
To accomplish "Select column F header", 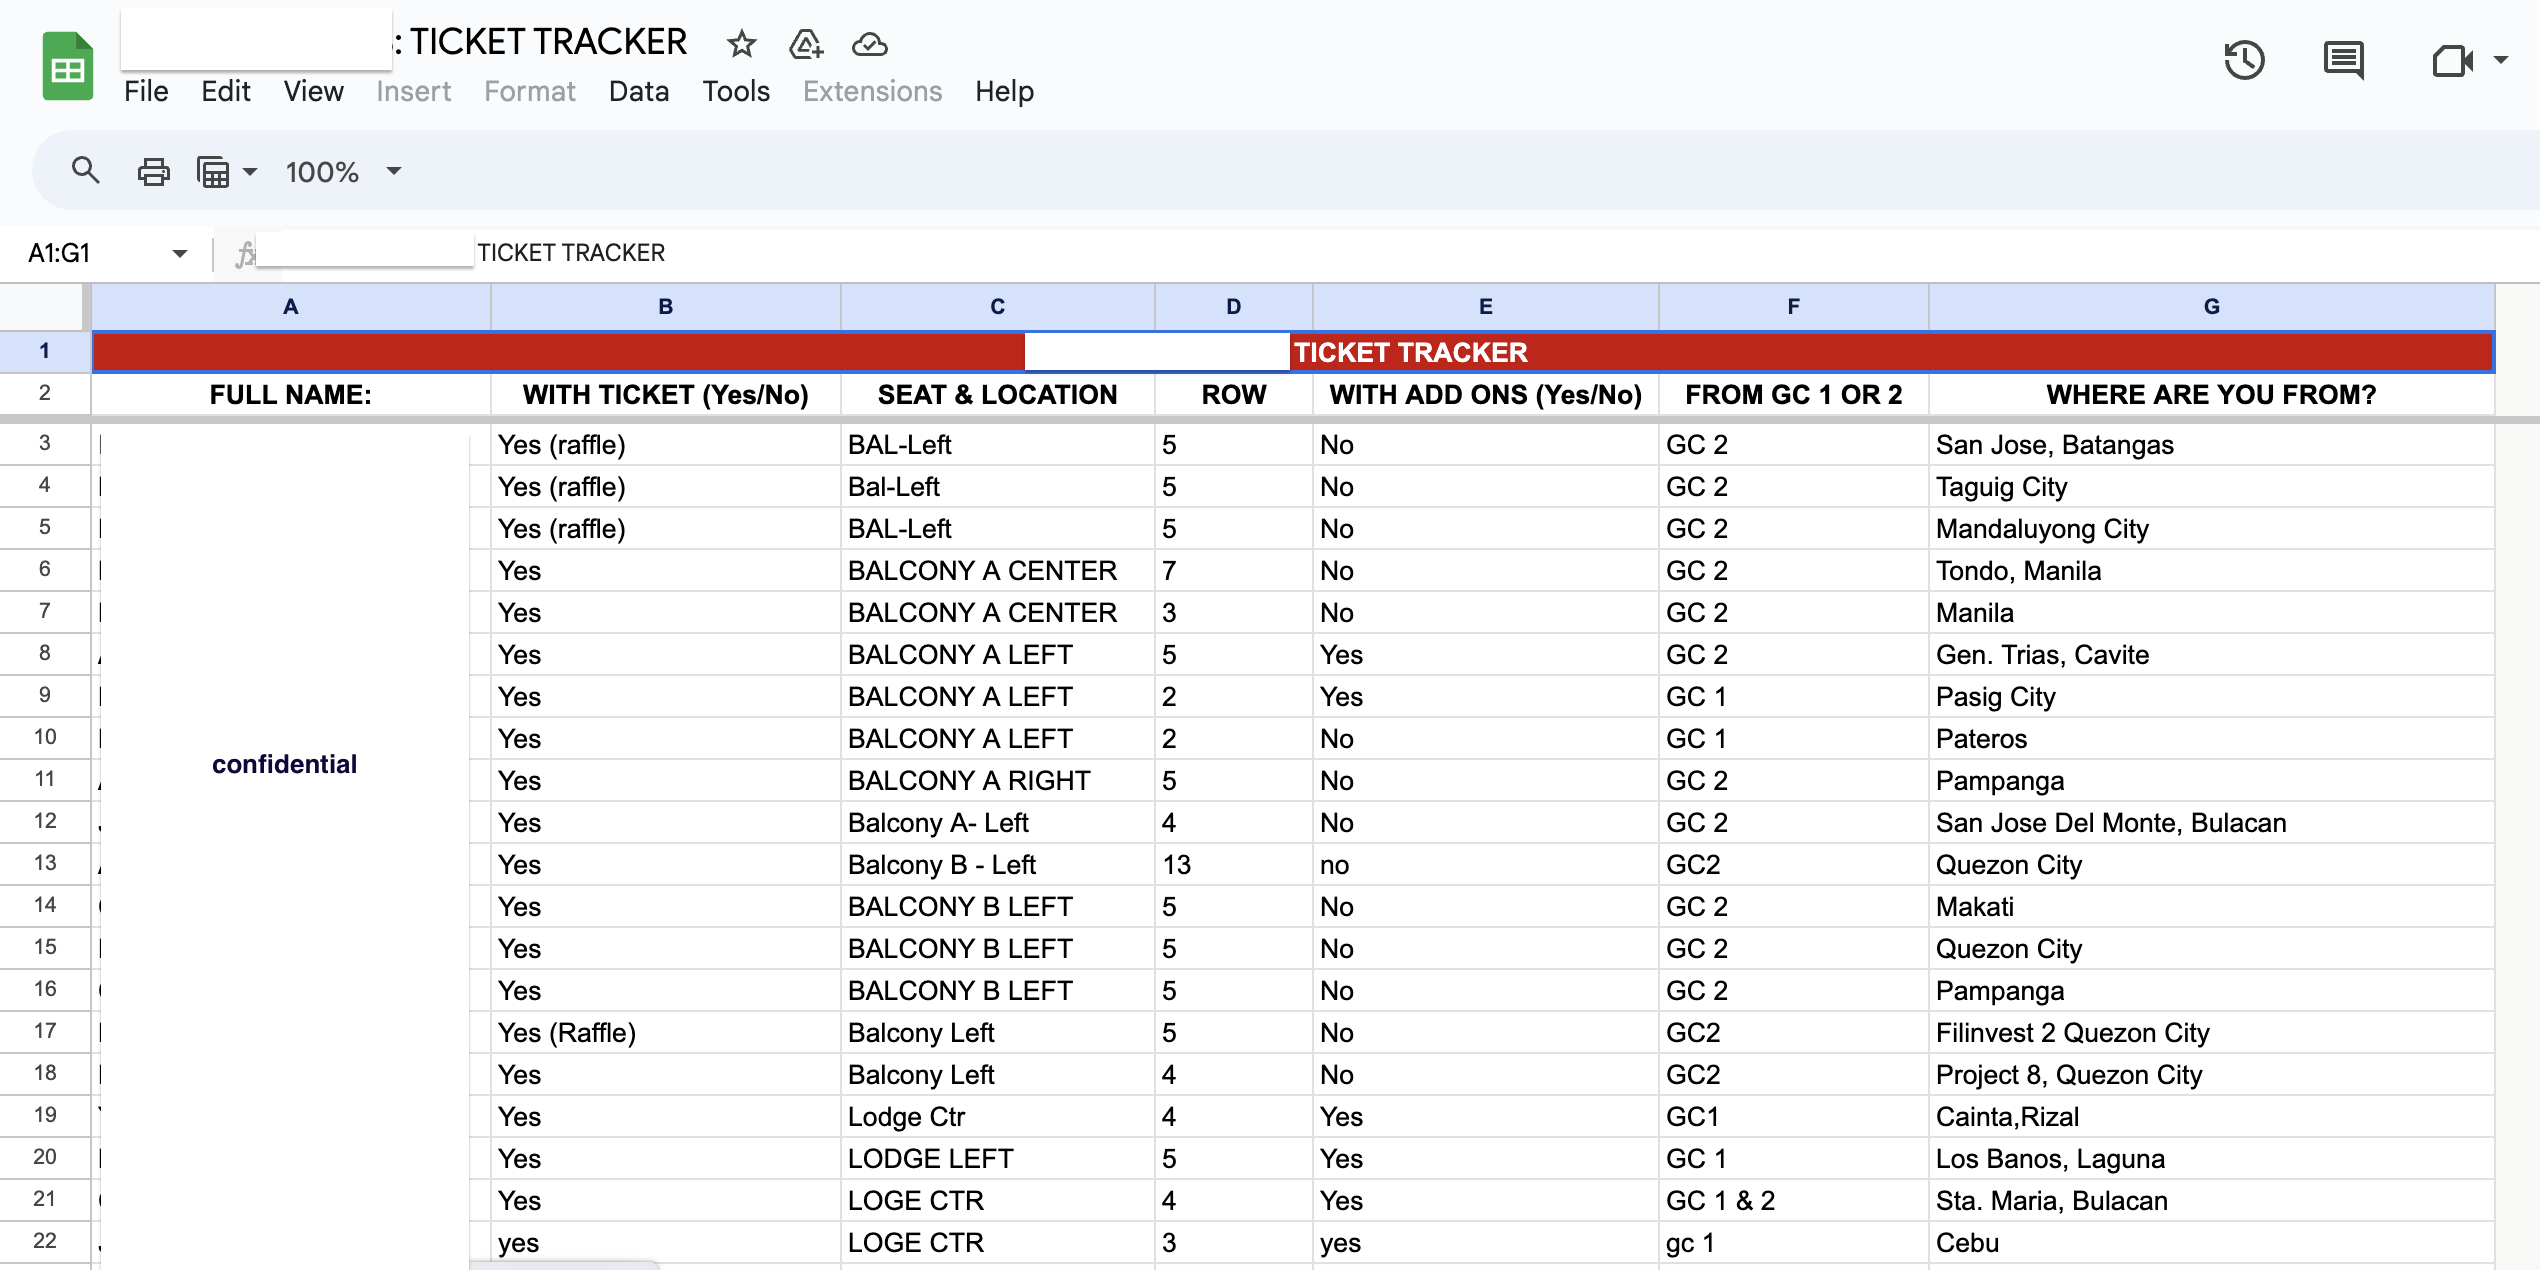I will pyautogui.click(x=1794, y=307).
